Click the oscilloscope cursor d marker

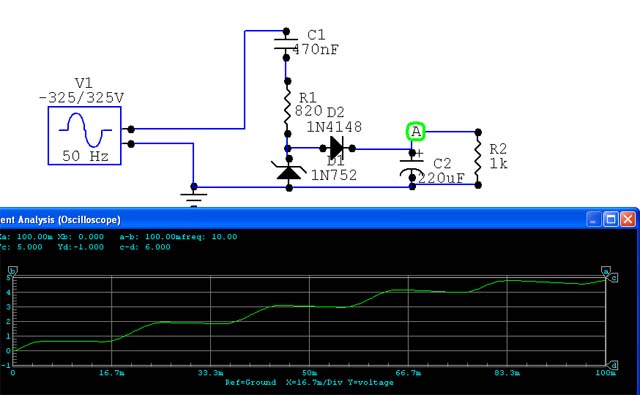(613, 365)
